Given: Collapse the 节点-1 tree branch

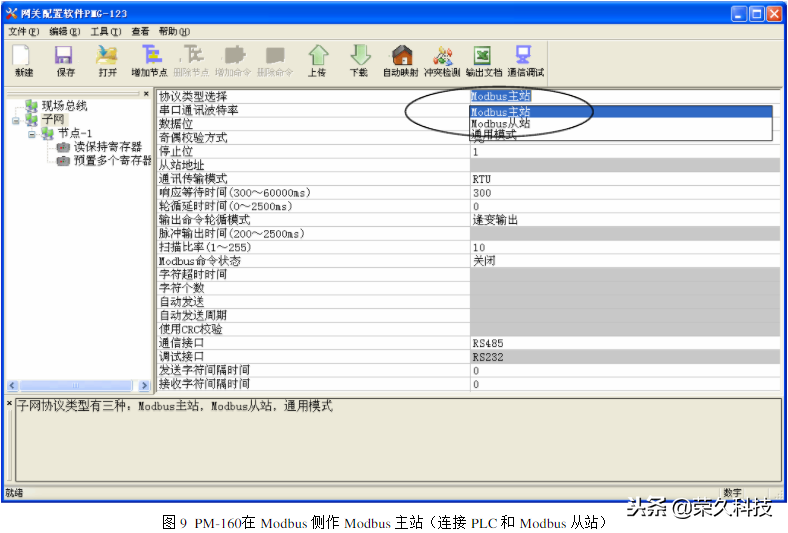Looking at the screenshot, I should pos(32,134).
